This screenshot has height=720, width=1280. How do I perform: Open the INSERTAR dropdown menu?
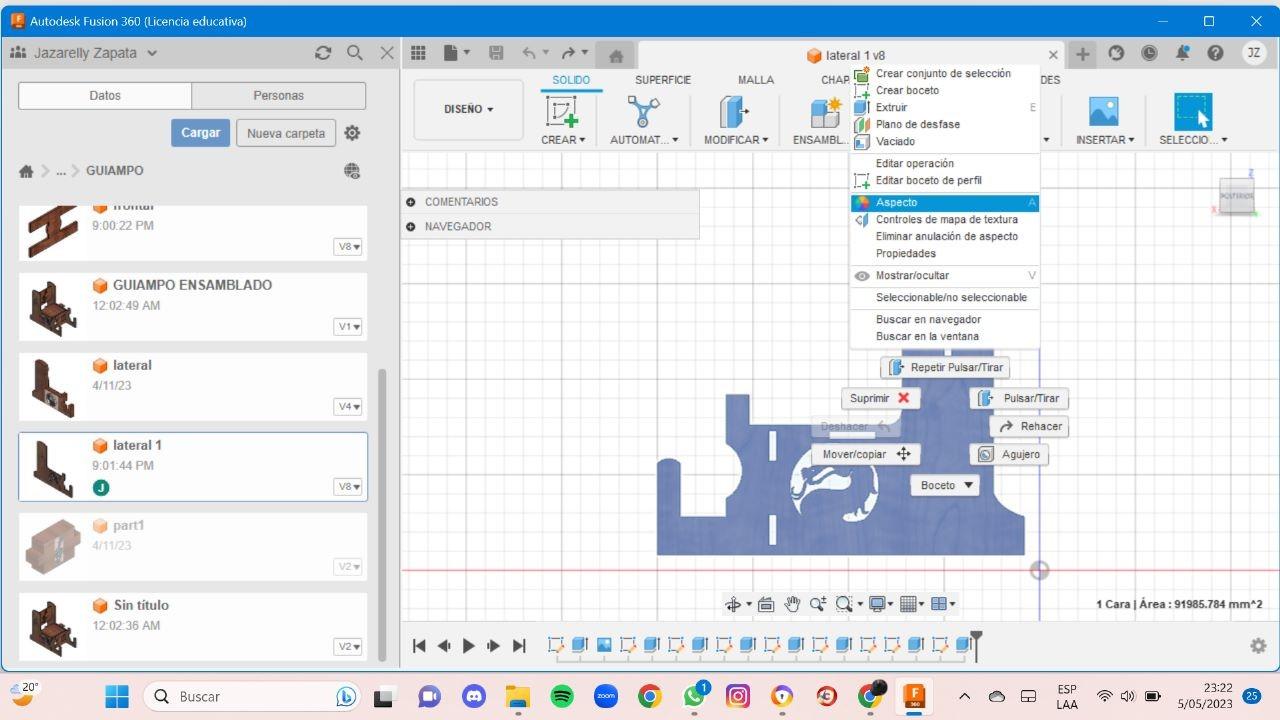pyautogui.click(x=1104, y=140)
